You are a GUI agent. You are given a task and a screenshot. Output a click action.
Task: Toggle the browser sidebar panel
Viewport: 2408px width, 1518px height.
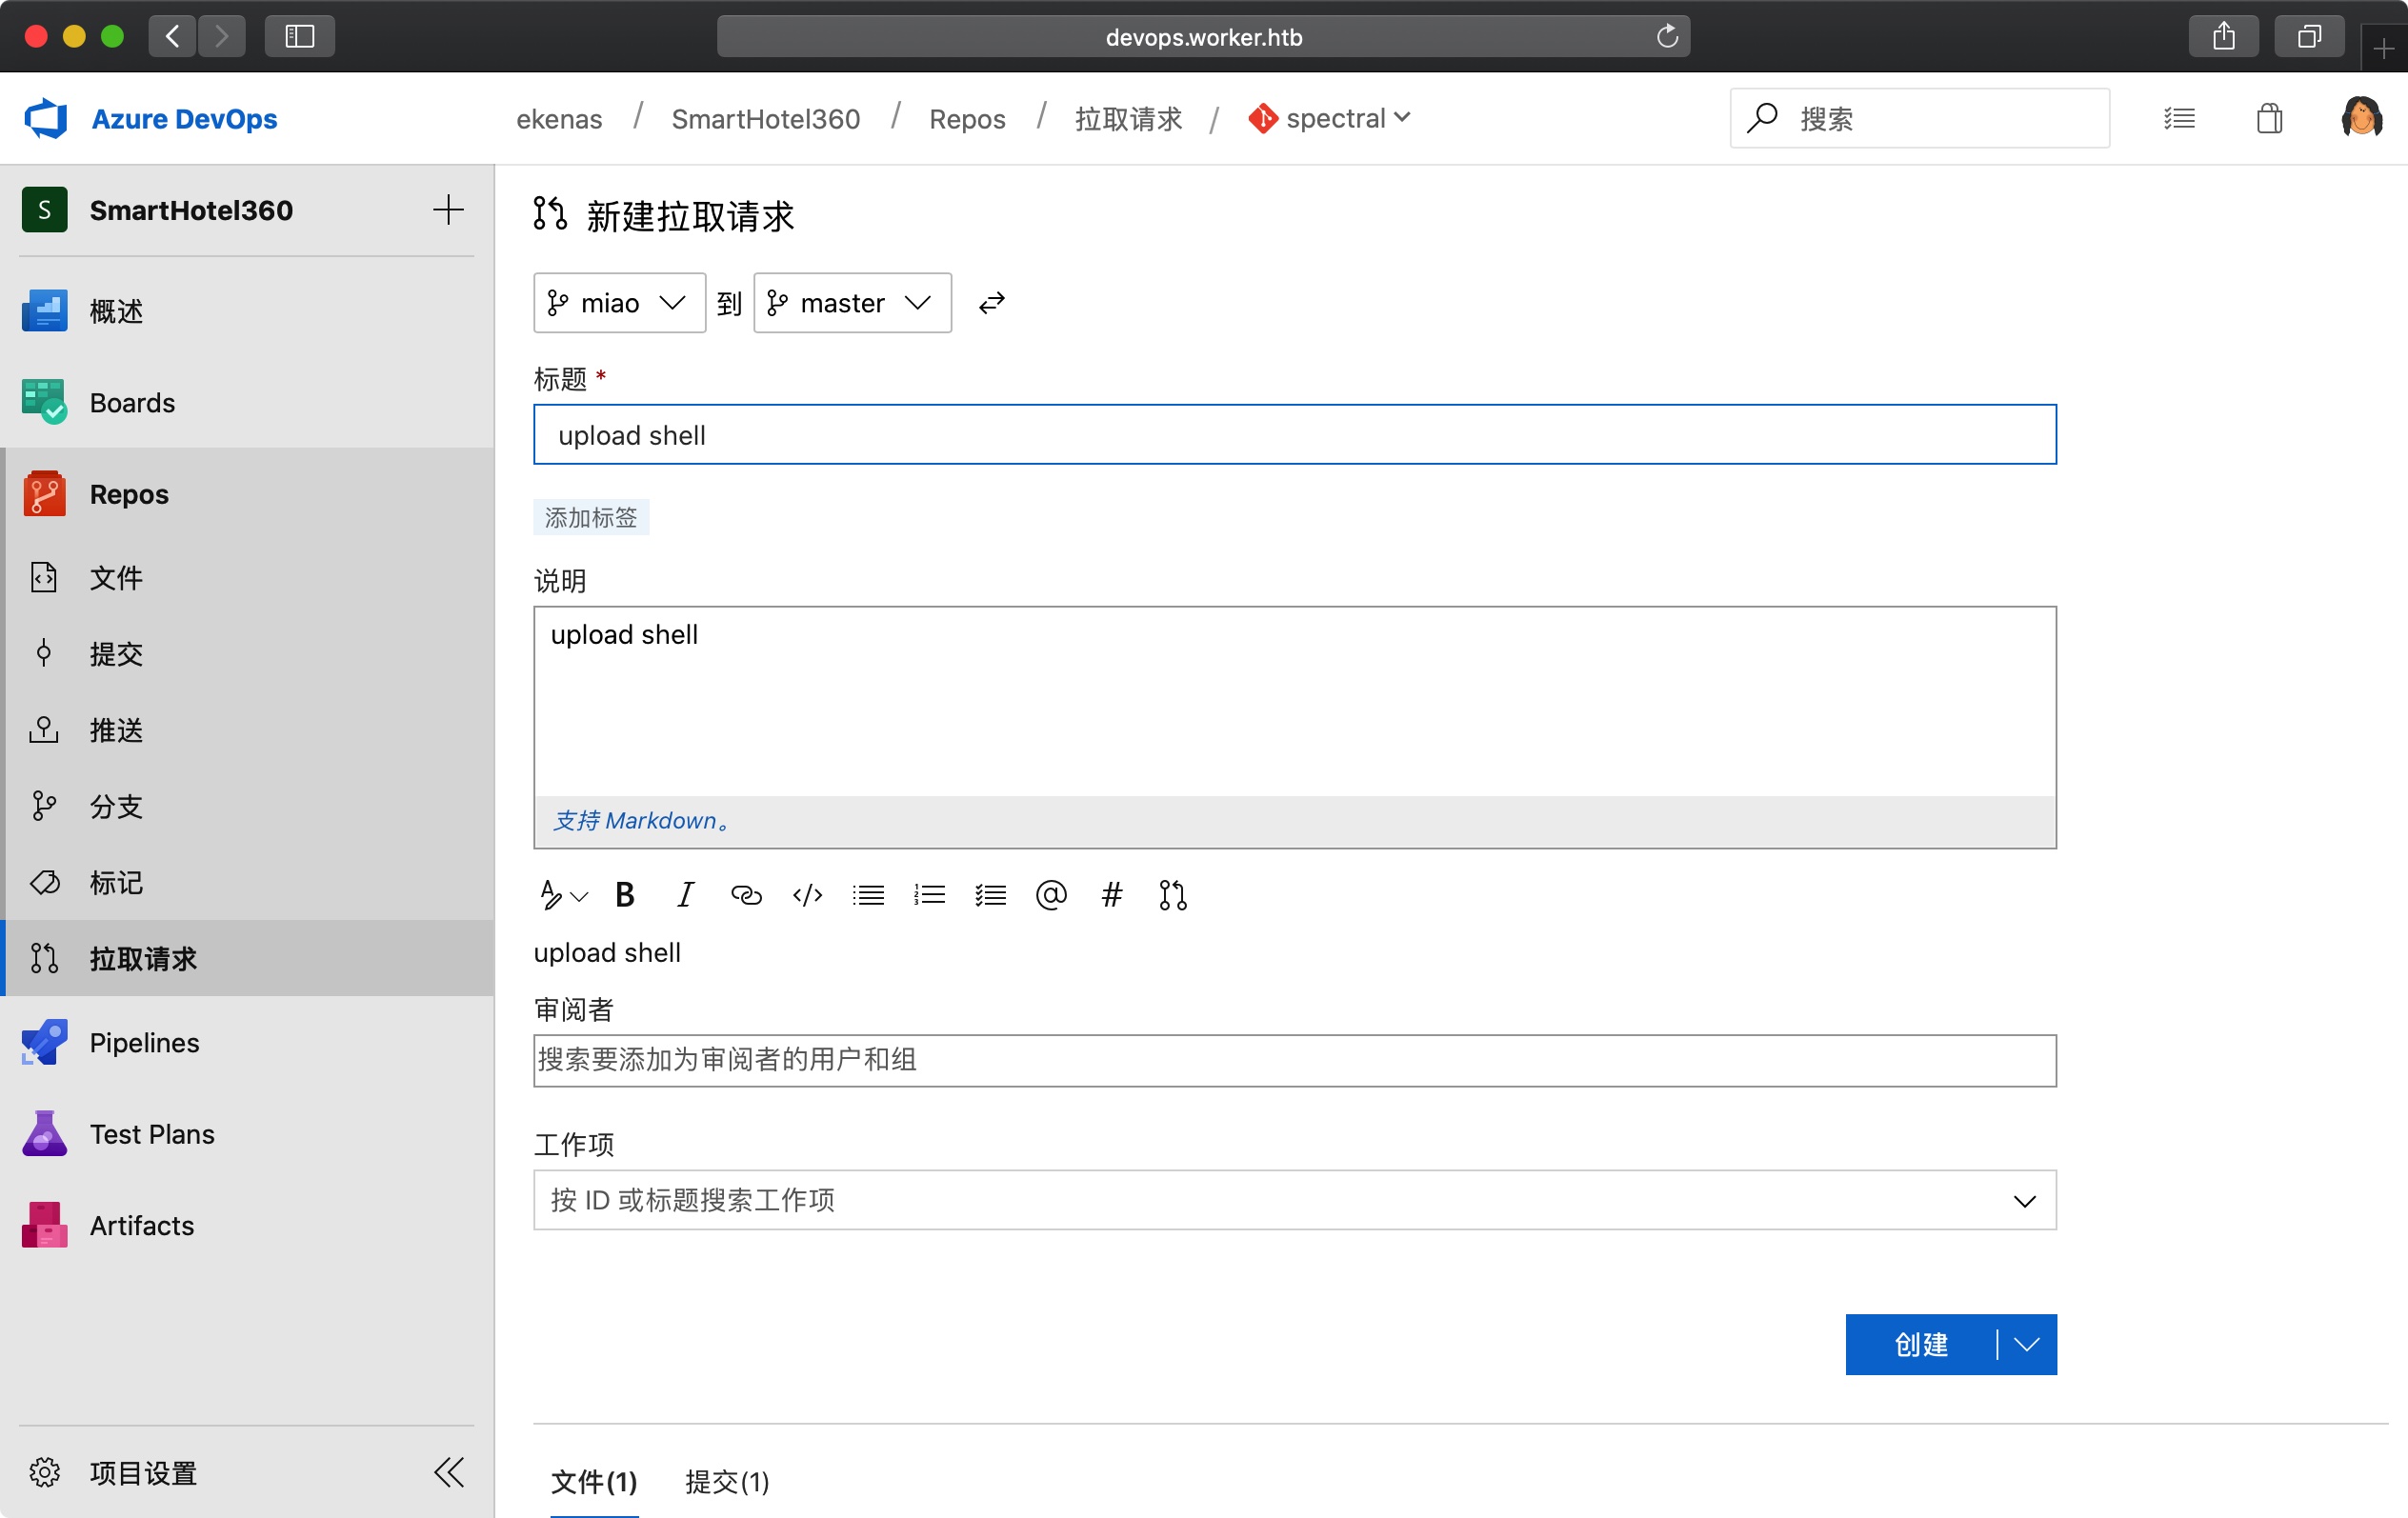tap(299, 37)
